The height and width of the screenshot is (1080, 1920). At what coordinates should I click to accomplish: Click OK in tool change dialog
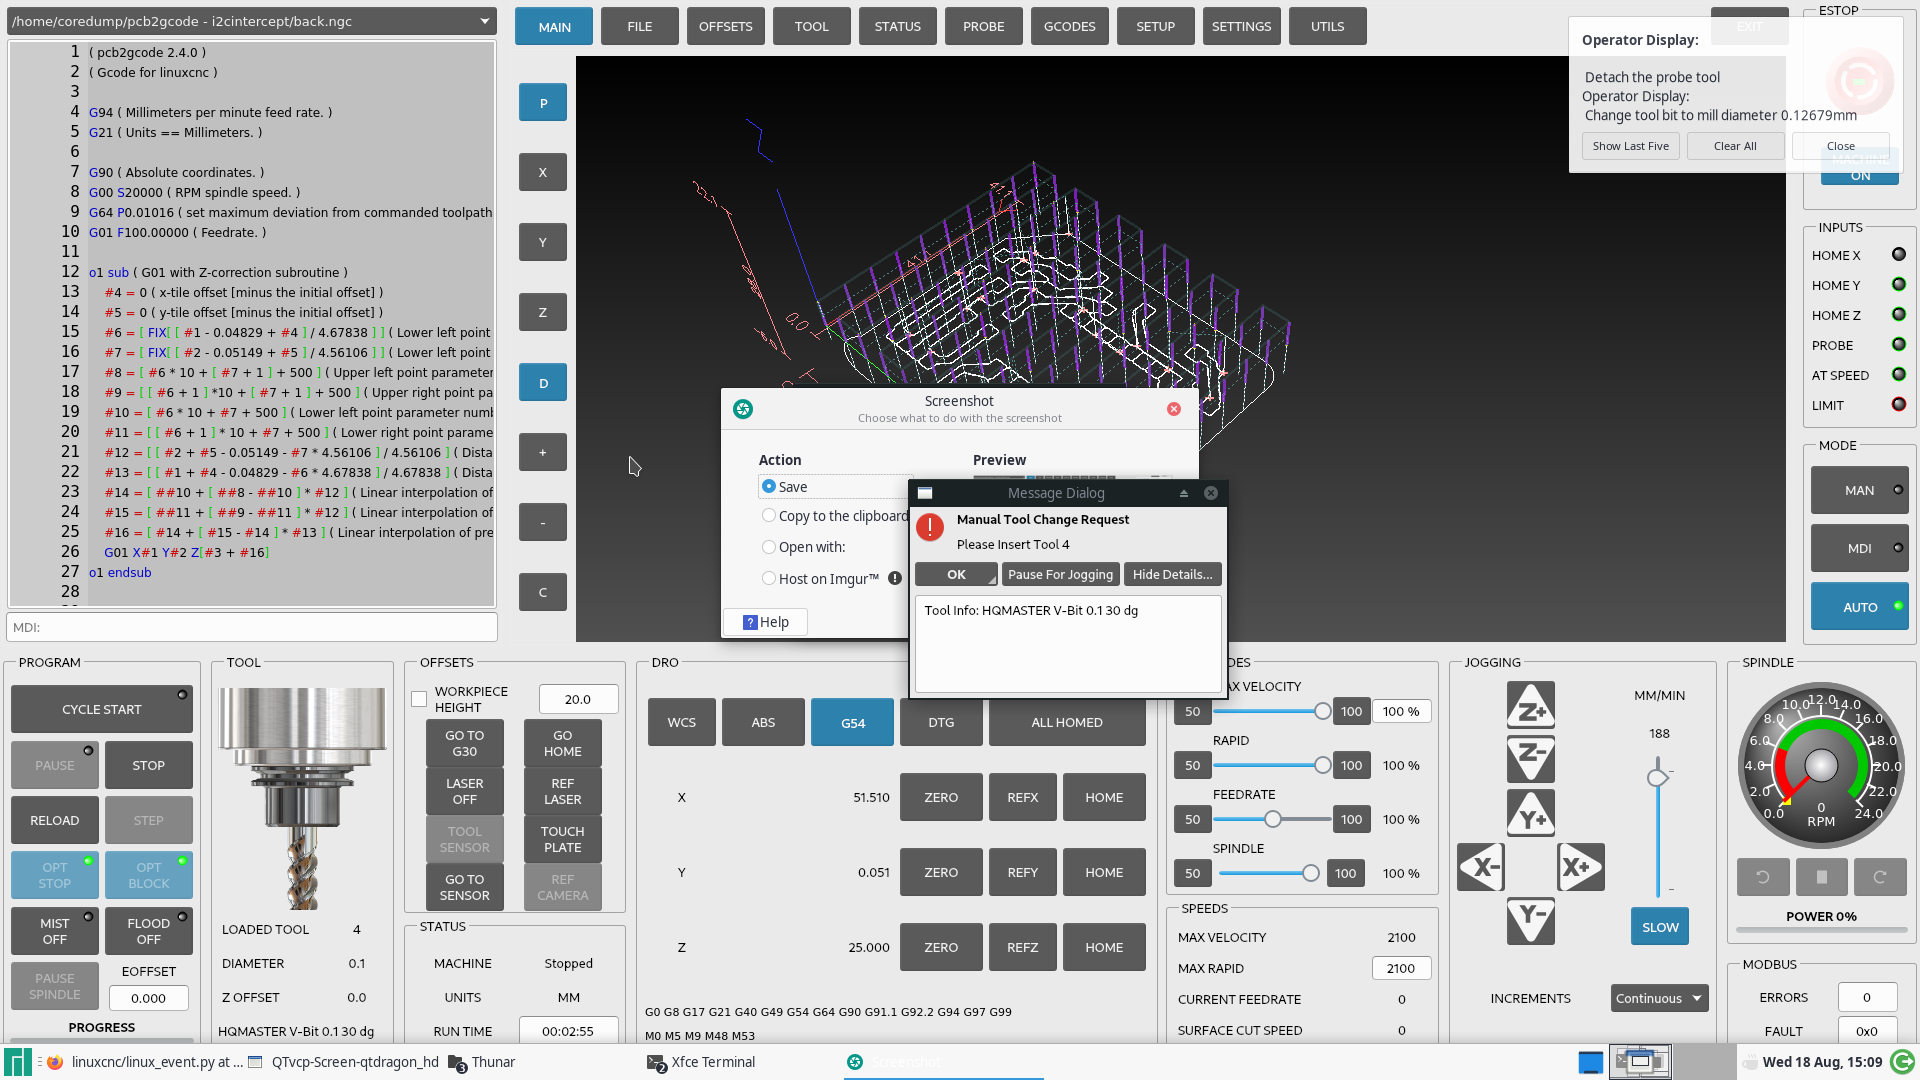click(956, 574)
